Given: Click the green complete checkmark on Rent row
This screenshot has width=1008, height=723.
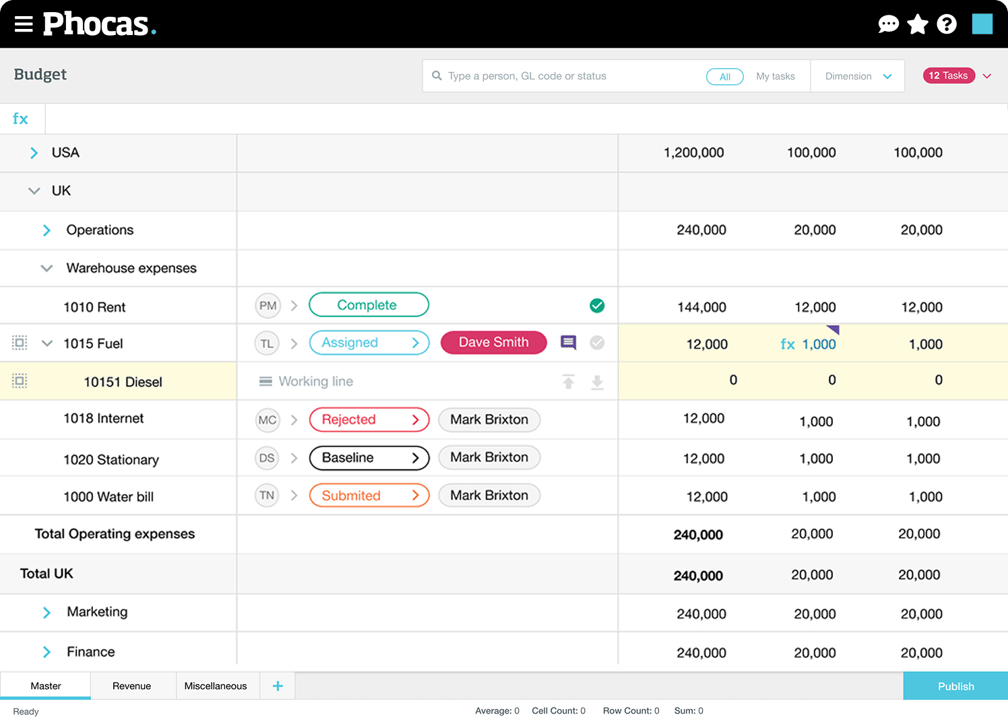Looking at the screenshot, I should click(597, 306).
